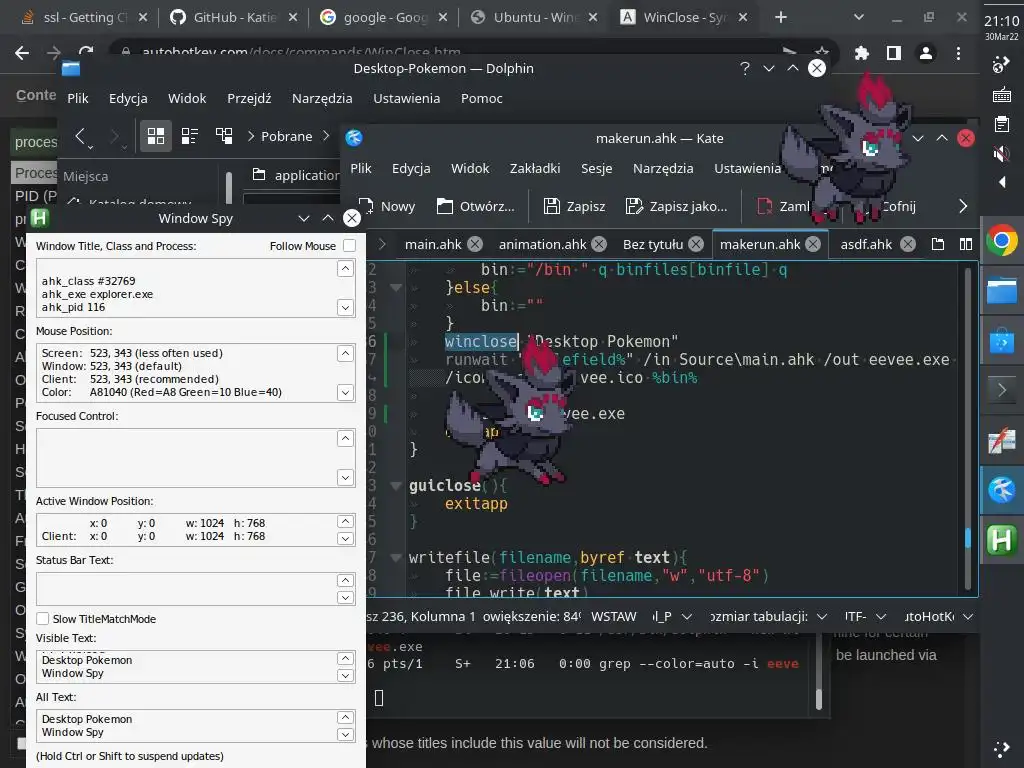Switch Dolphin to compact view mode
The width and height of the screenshot is (1024, 768).
pos(190,136)
